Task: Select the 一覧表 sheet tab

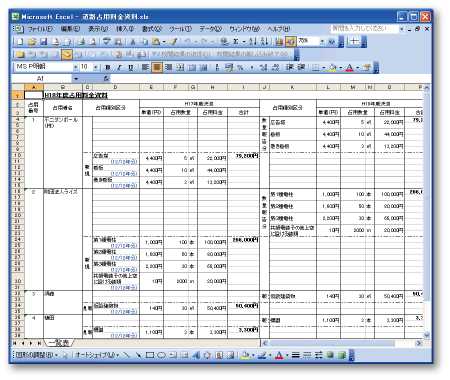Action: click(x=59, y=343)
